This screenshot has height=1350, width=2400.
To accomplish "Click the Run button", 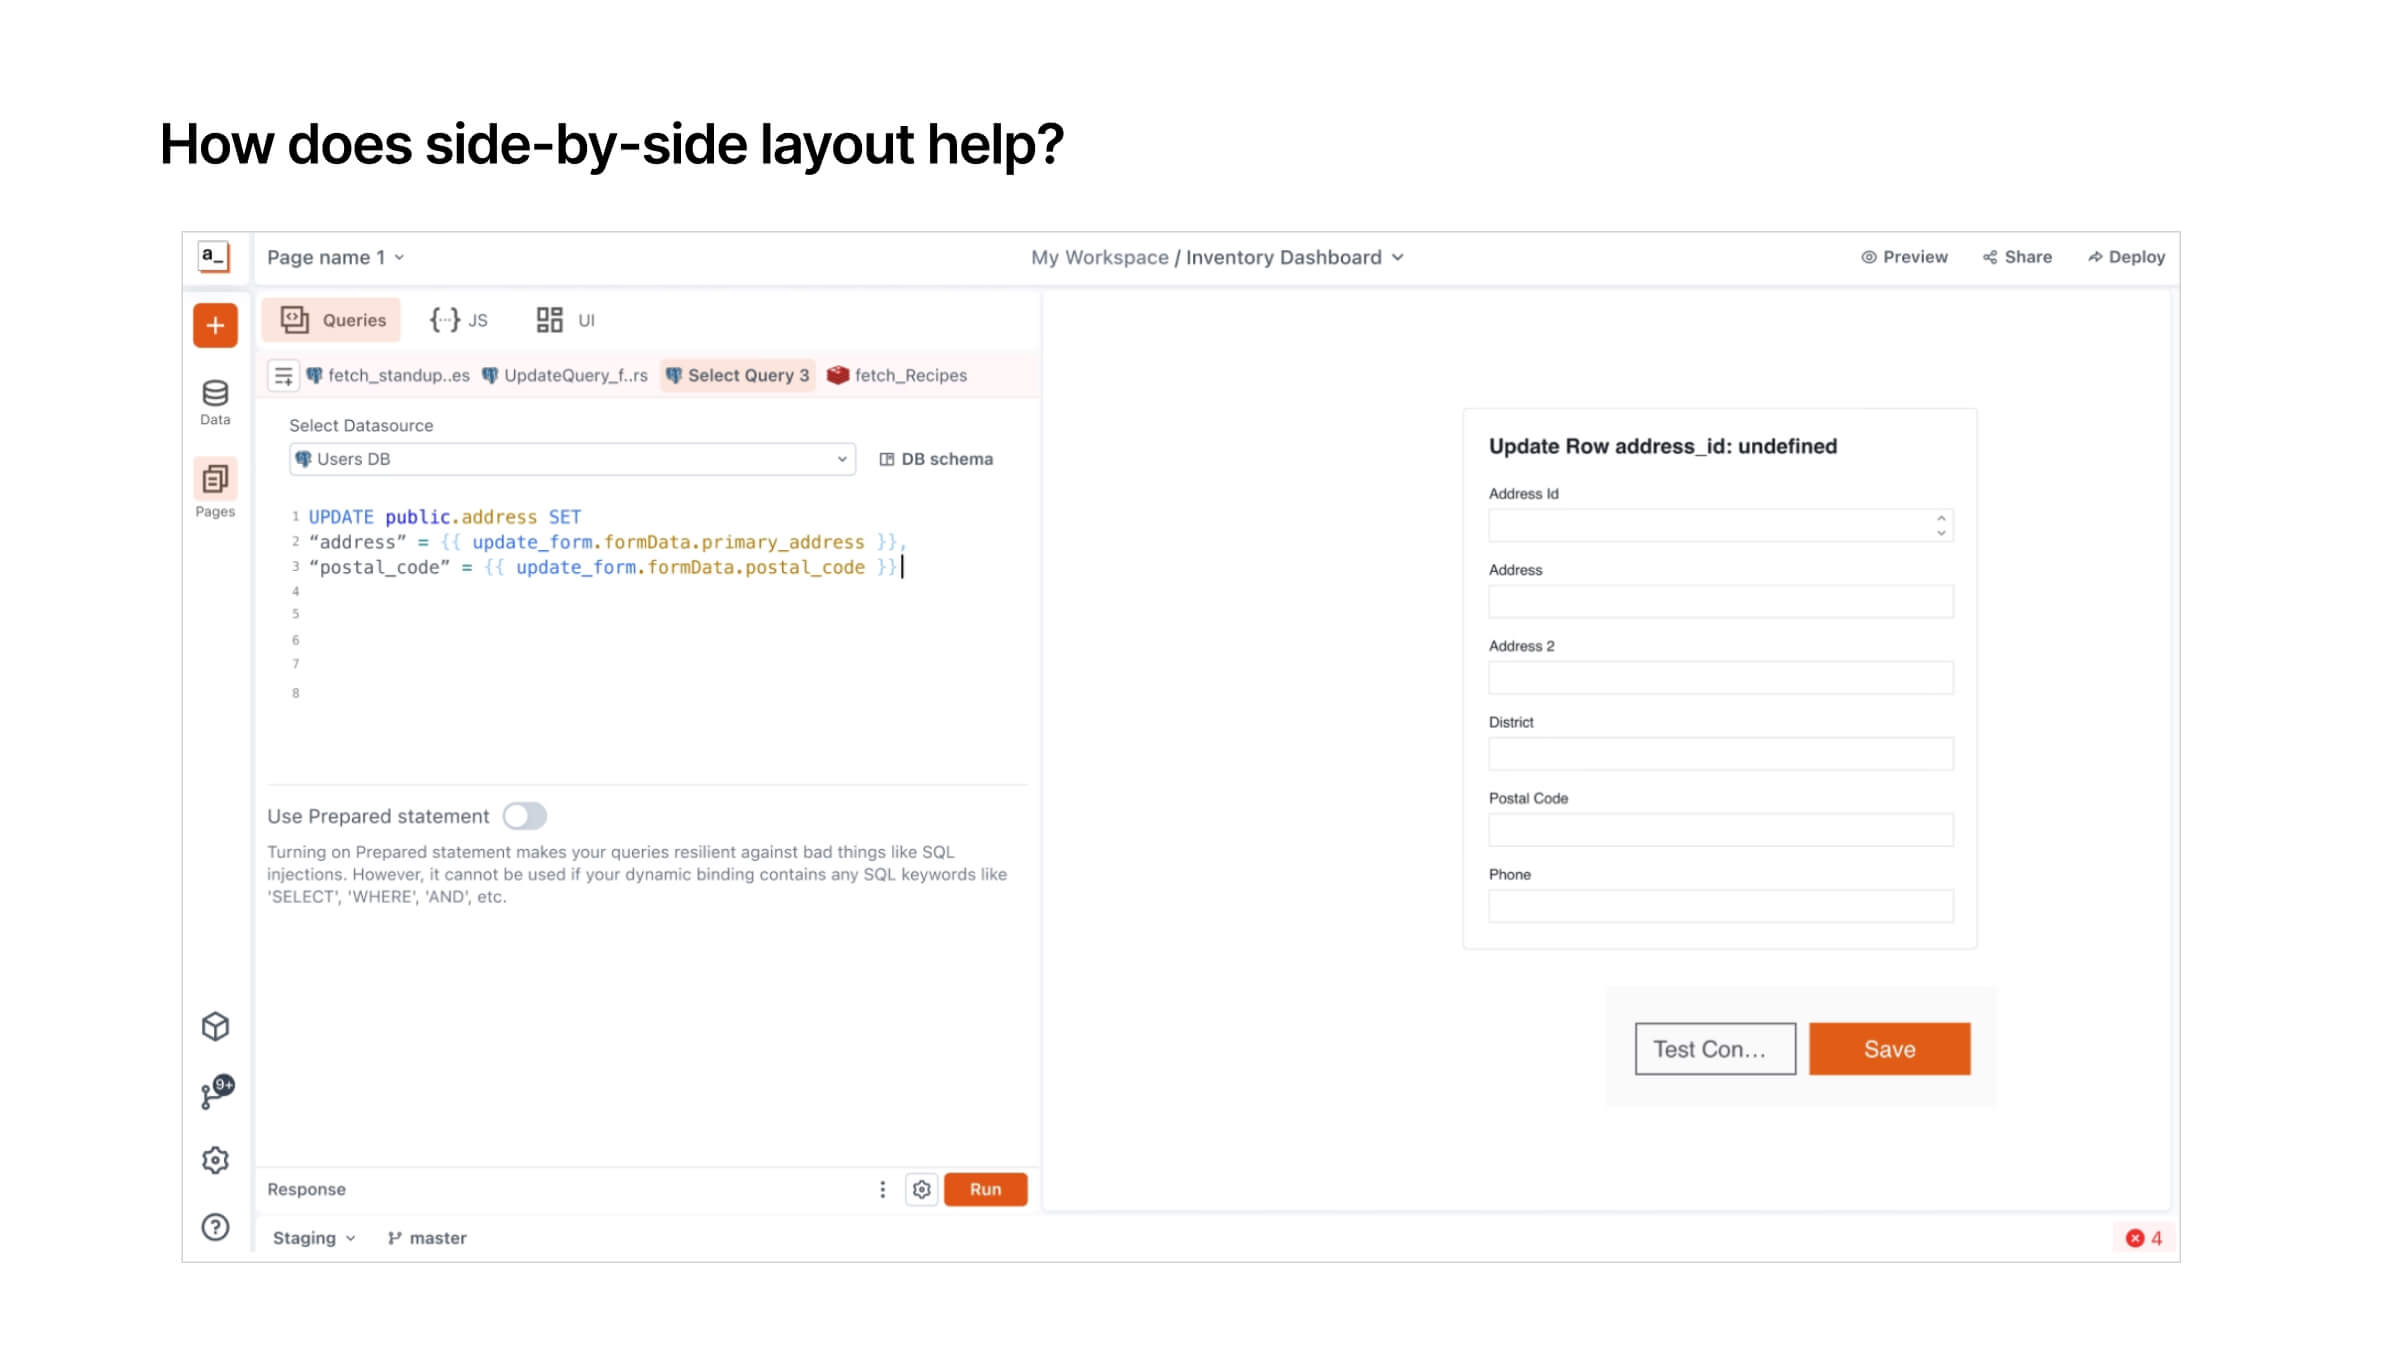I will point(985,1189).
